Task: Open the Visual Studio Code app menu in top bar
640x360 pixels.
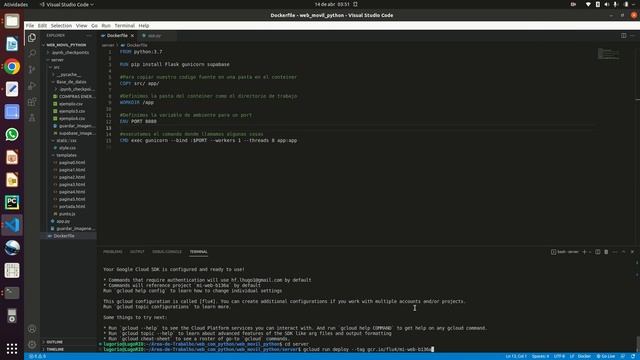Action: click(67, 4)
